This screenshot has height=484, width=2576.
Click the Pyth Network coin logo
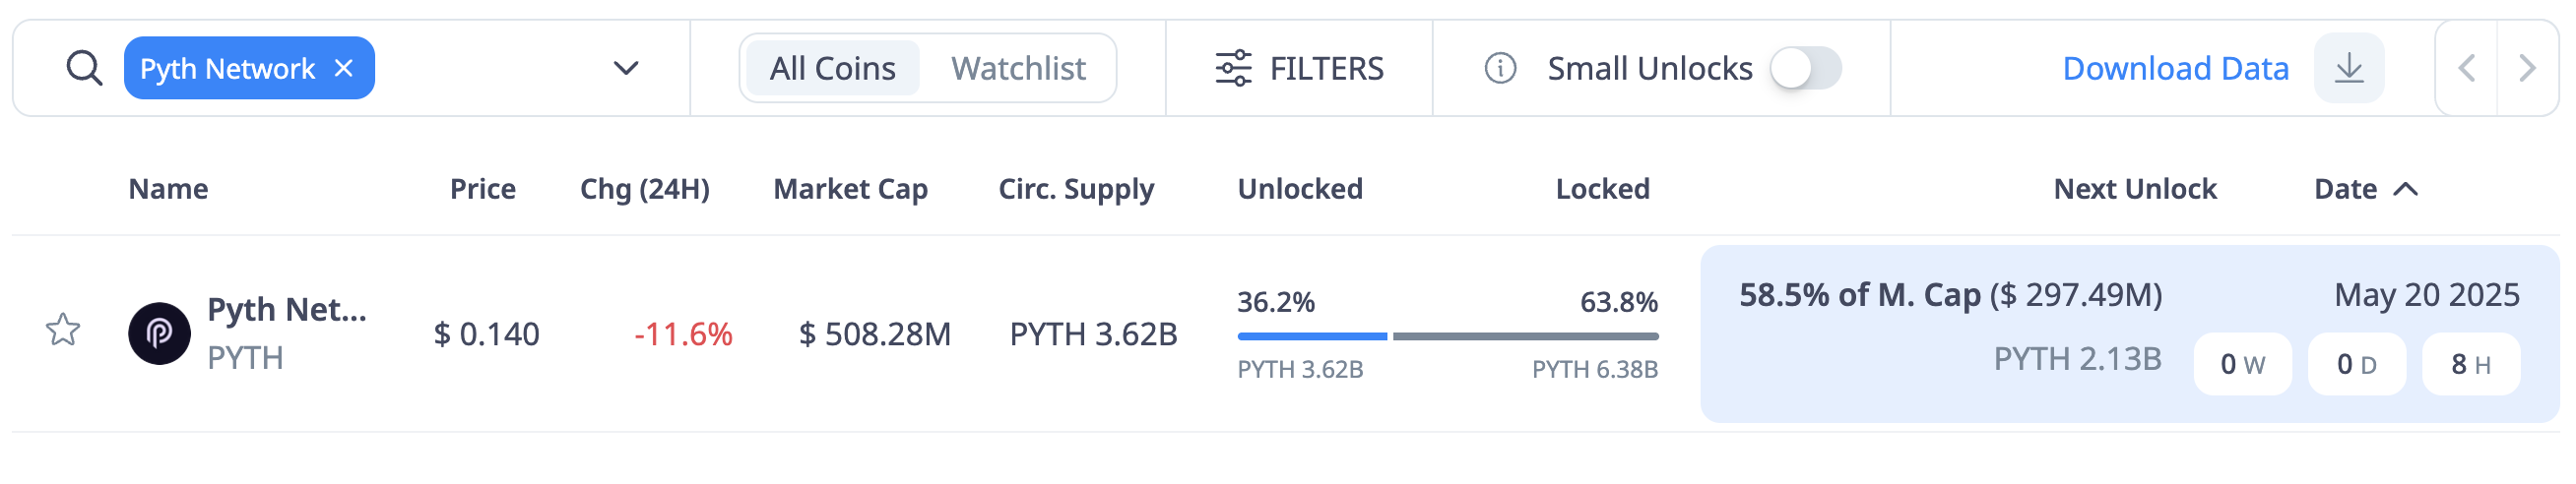click(159, 333)
